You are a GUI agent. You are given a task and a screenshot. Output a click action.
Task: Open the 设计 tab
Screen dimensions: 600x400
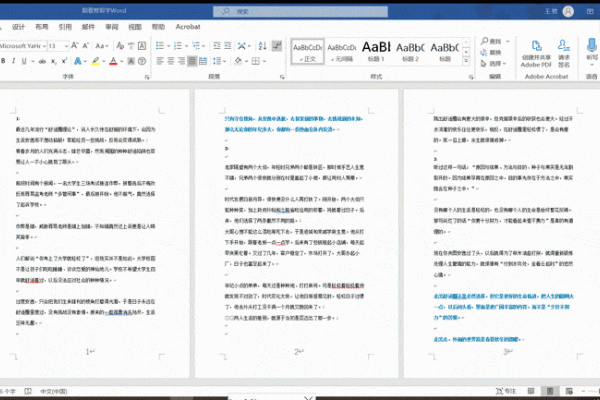(18, 27)
